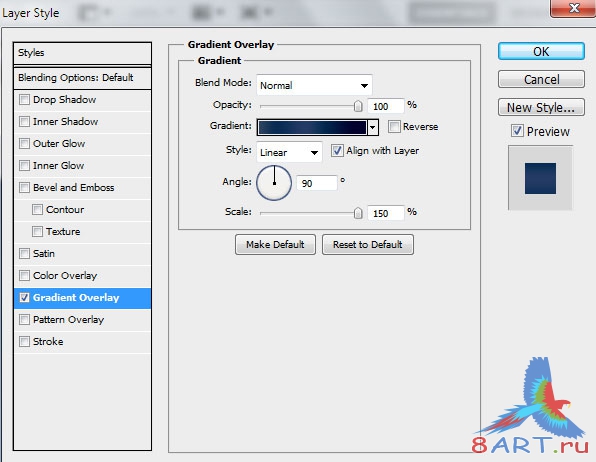The image size is (596, 462).
Task: Select Blending Options: Default
Action: tap(82, 78)
